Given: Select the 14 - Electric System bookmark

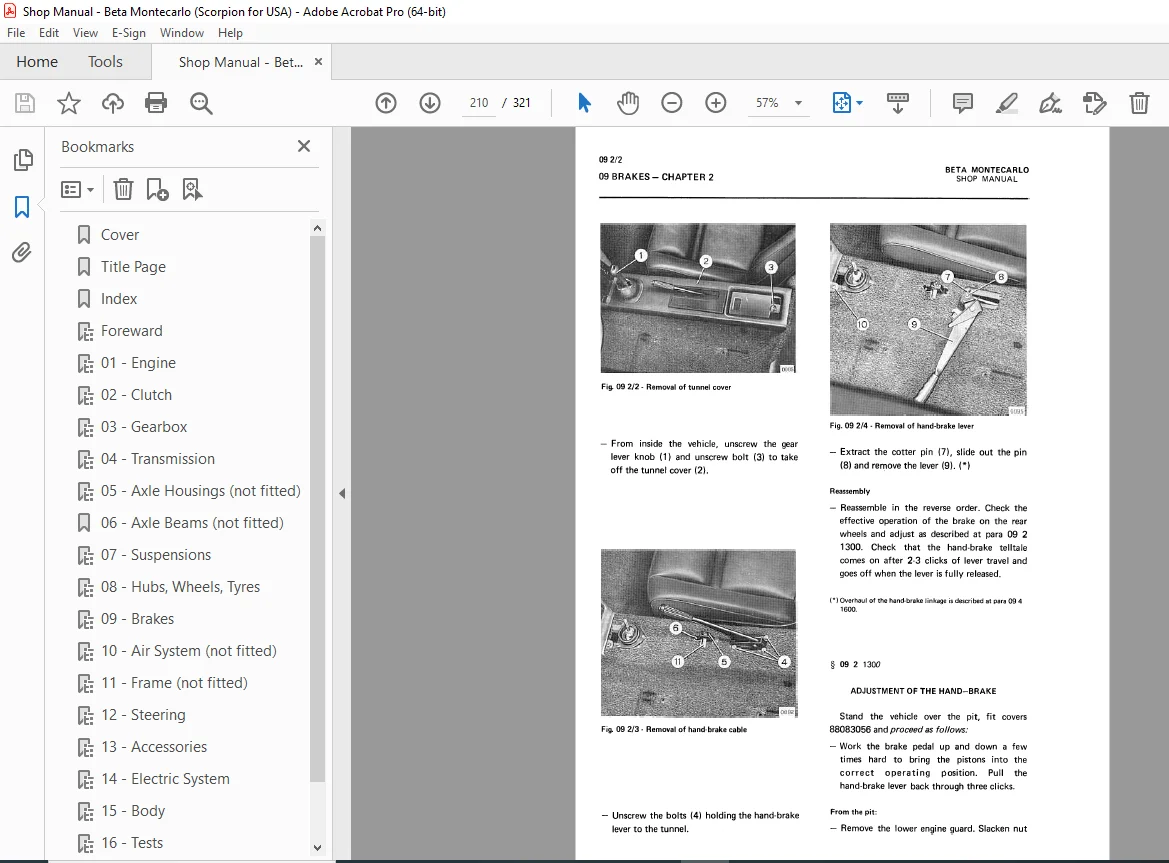Looking at the screenshot, I should [x=166, y=780].
